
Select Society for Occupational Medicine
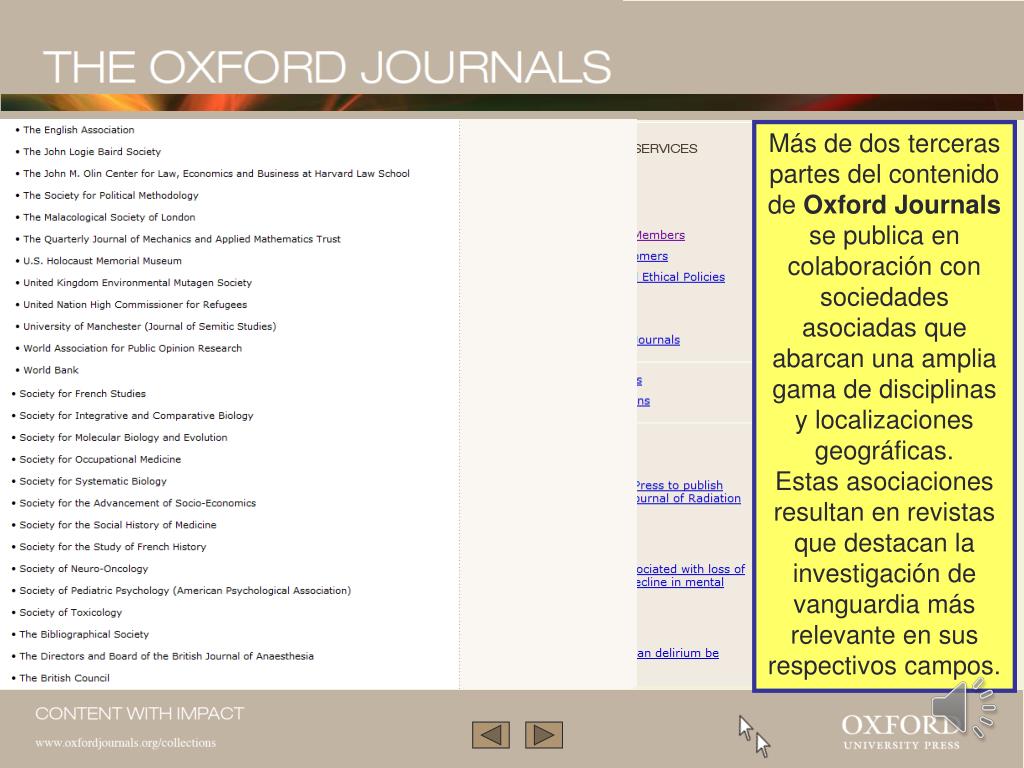click(100, 459)
